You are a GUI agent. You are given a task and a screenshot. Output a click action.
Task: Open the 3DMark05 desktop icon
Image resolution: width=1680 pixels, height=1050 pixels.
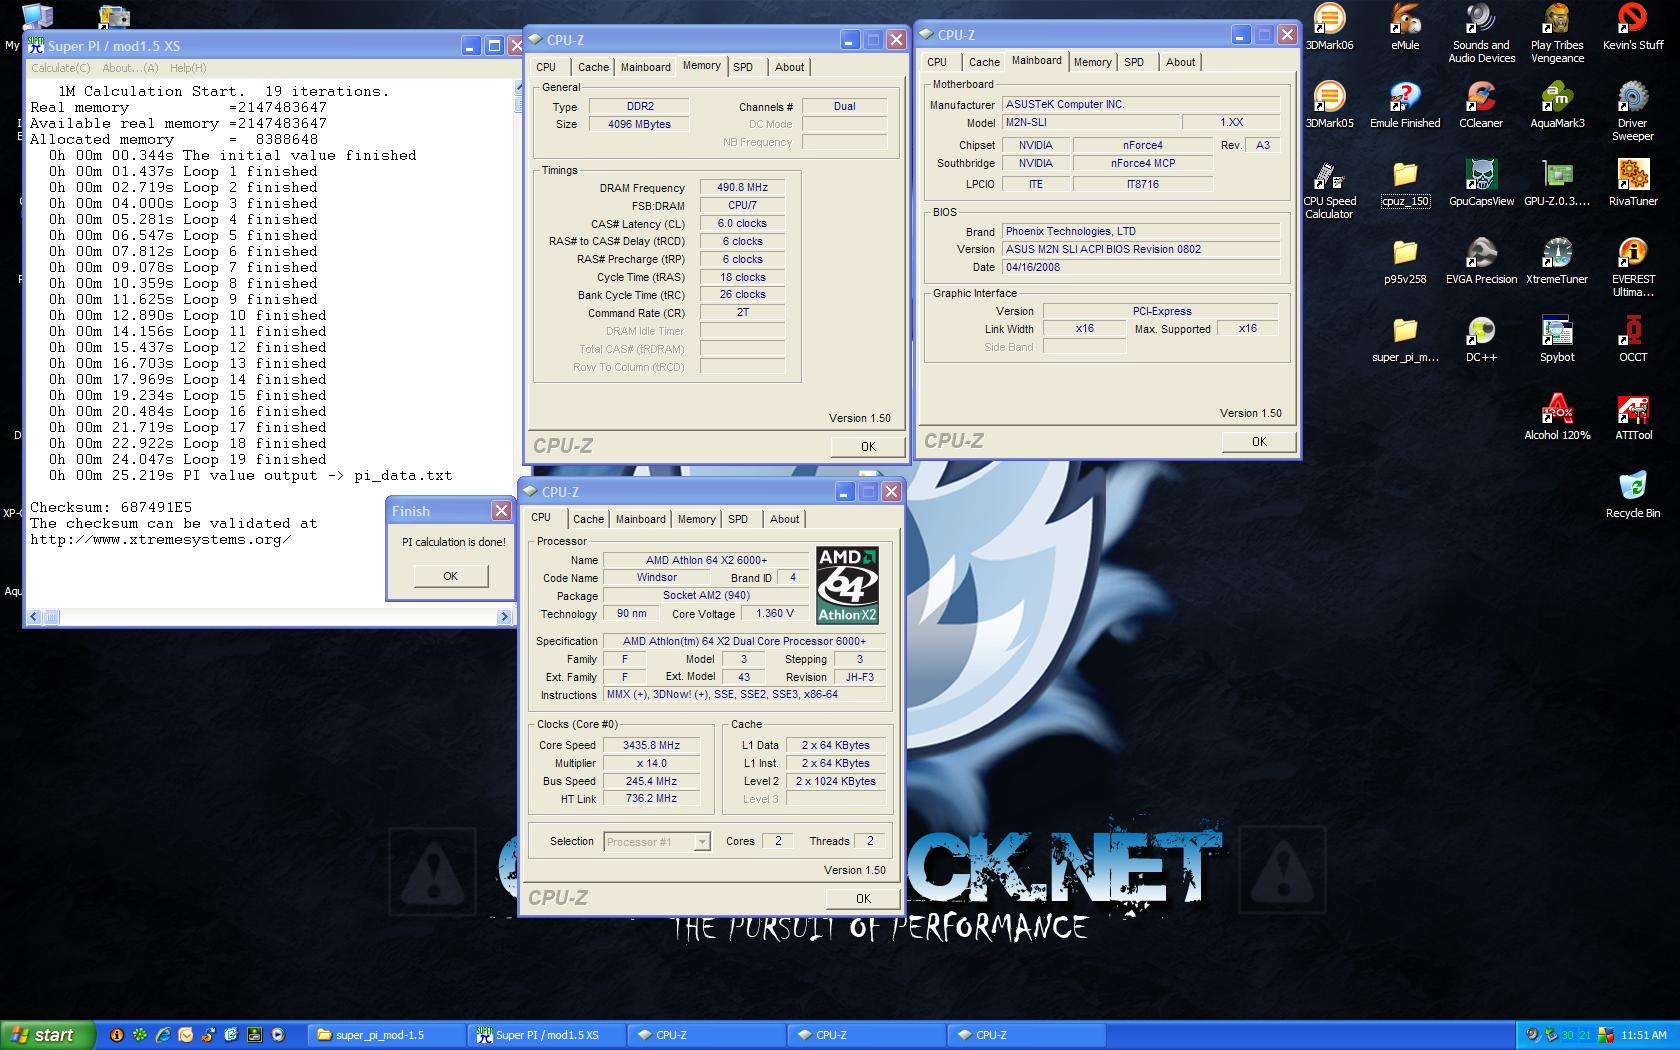(x=1329, y=105)
